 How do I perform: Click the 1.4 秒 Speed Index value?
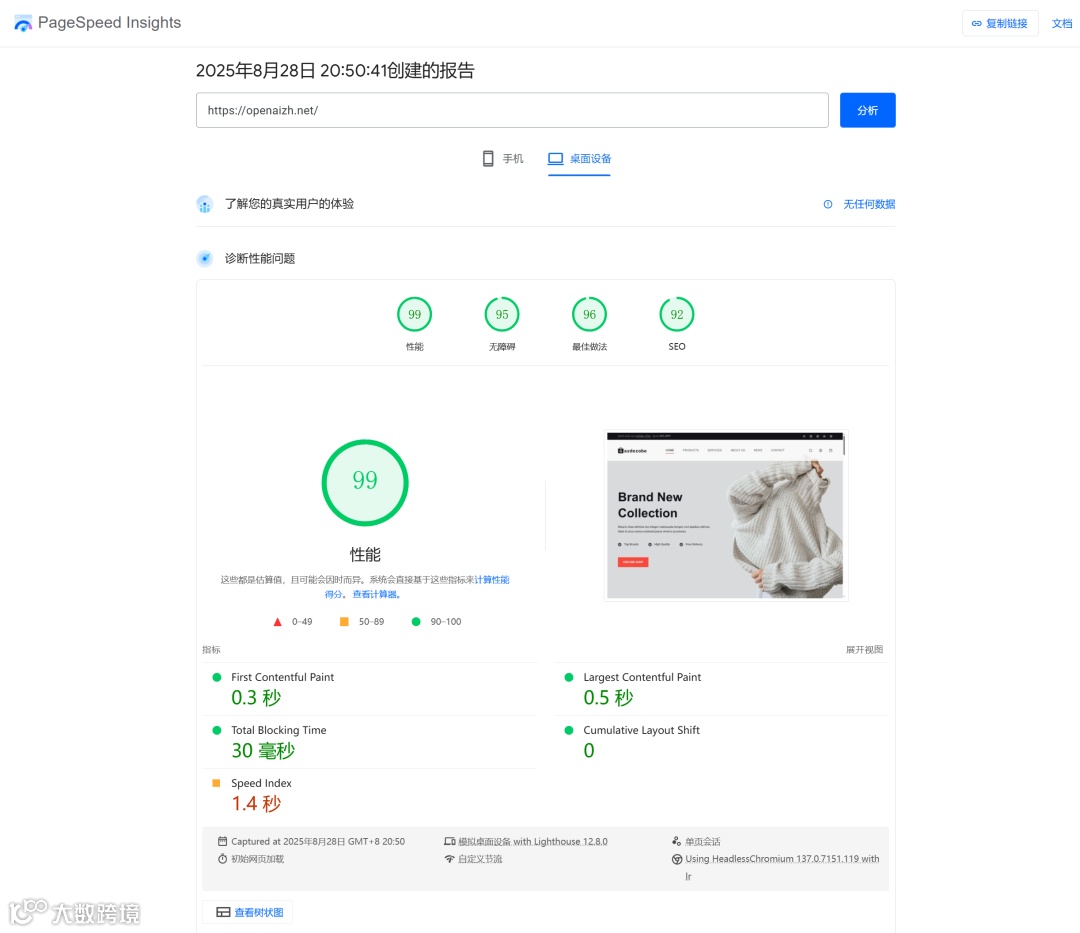tap(256, 804)
